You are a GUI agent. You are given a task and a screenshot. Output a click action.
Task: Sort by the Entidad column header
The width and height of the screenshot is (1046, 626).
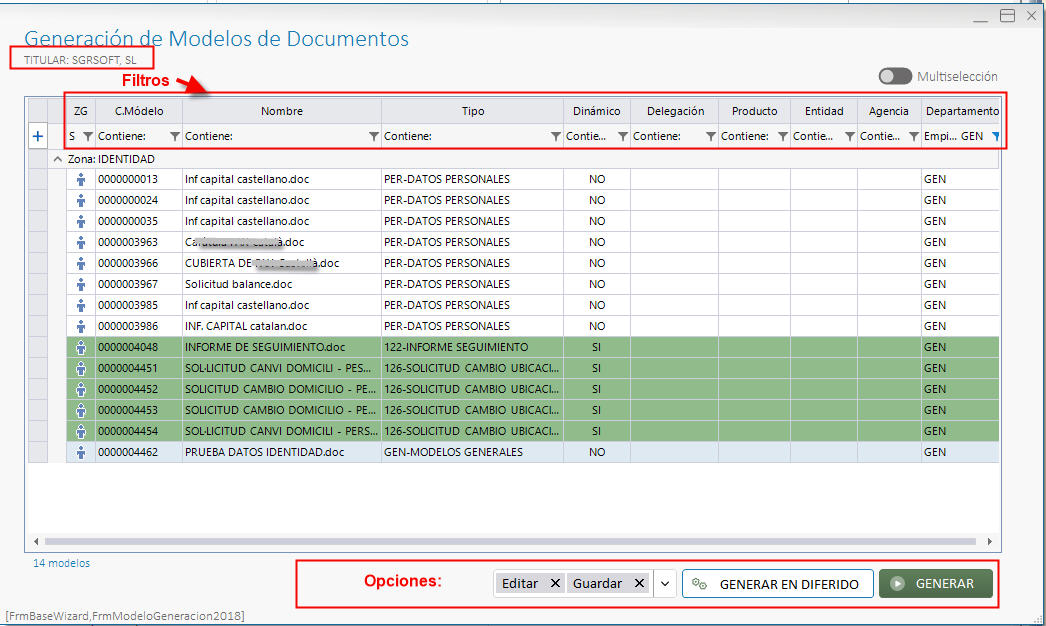[x=824, y=111]
